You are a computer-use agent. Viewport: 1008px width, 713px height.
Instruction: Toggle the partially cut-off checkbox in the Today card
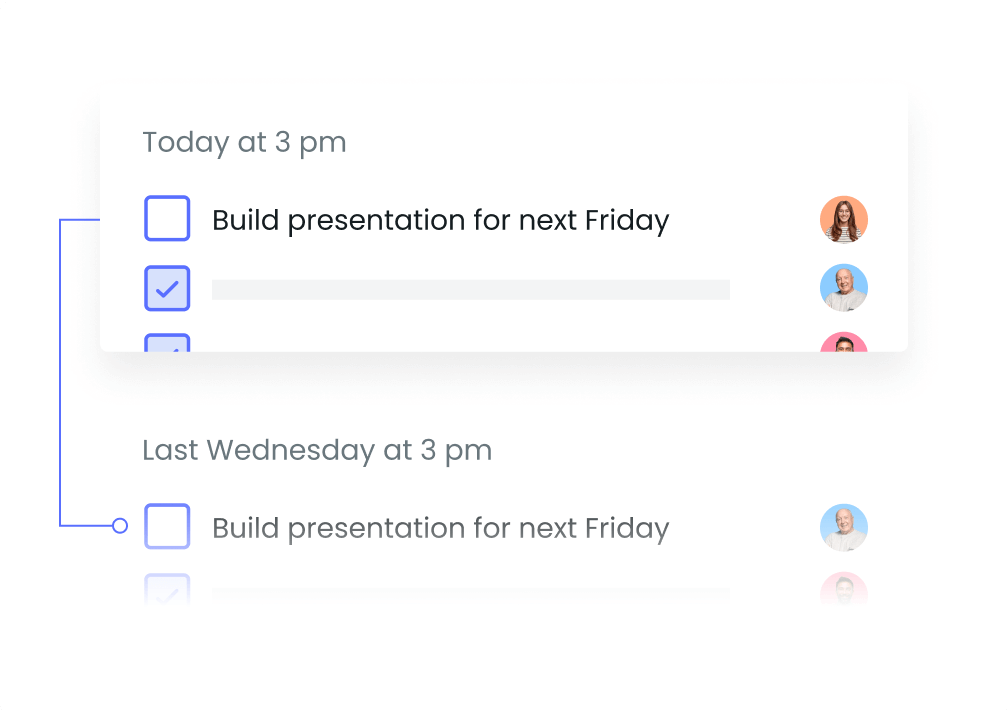167,342
